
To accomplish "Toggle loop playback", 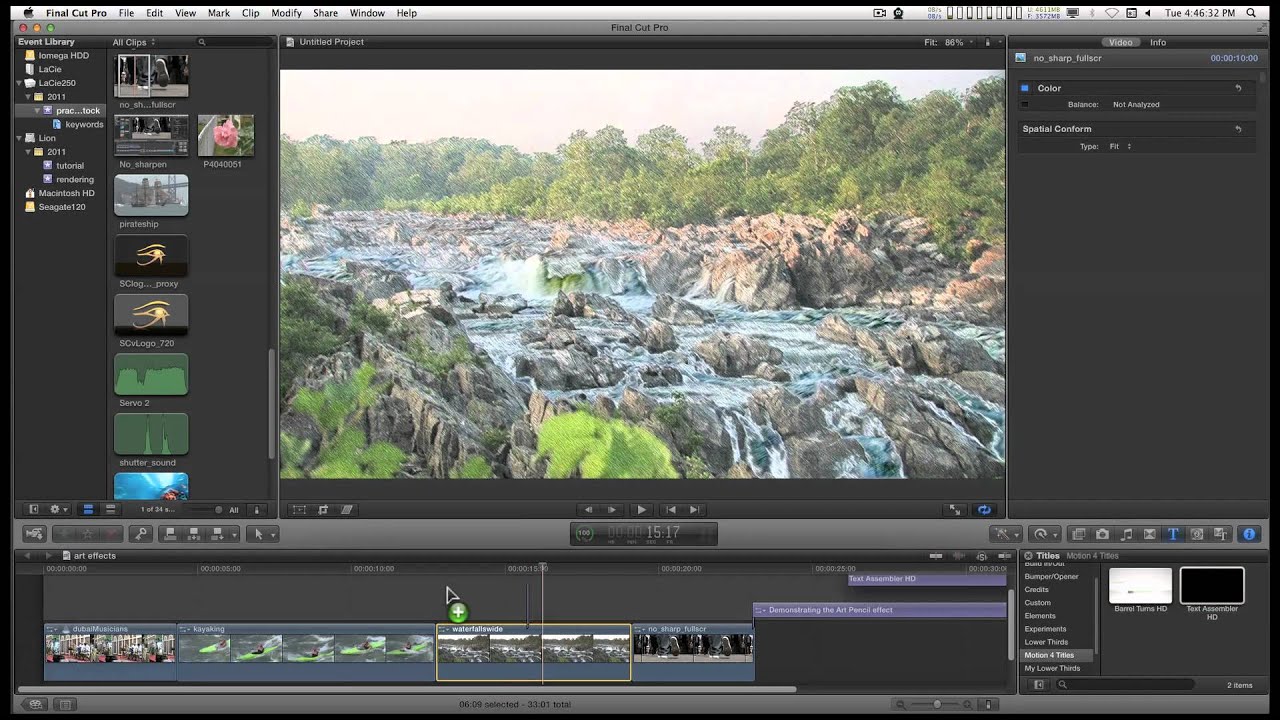I will pos(985,510).
